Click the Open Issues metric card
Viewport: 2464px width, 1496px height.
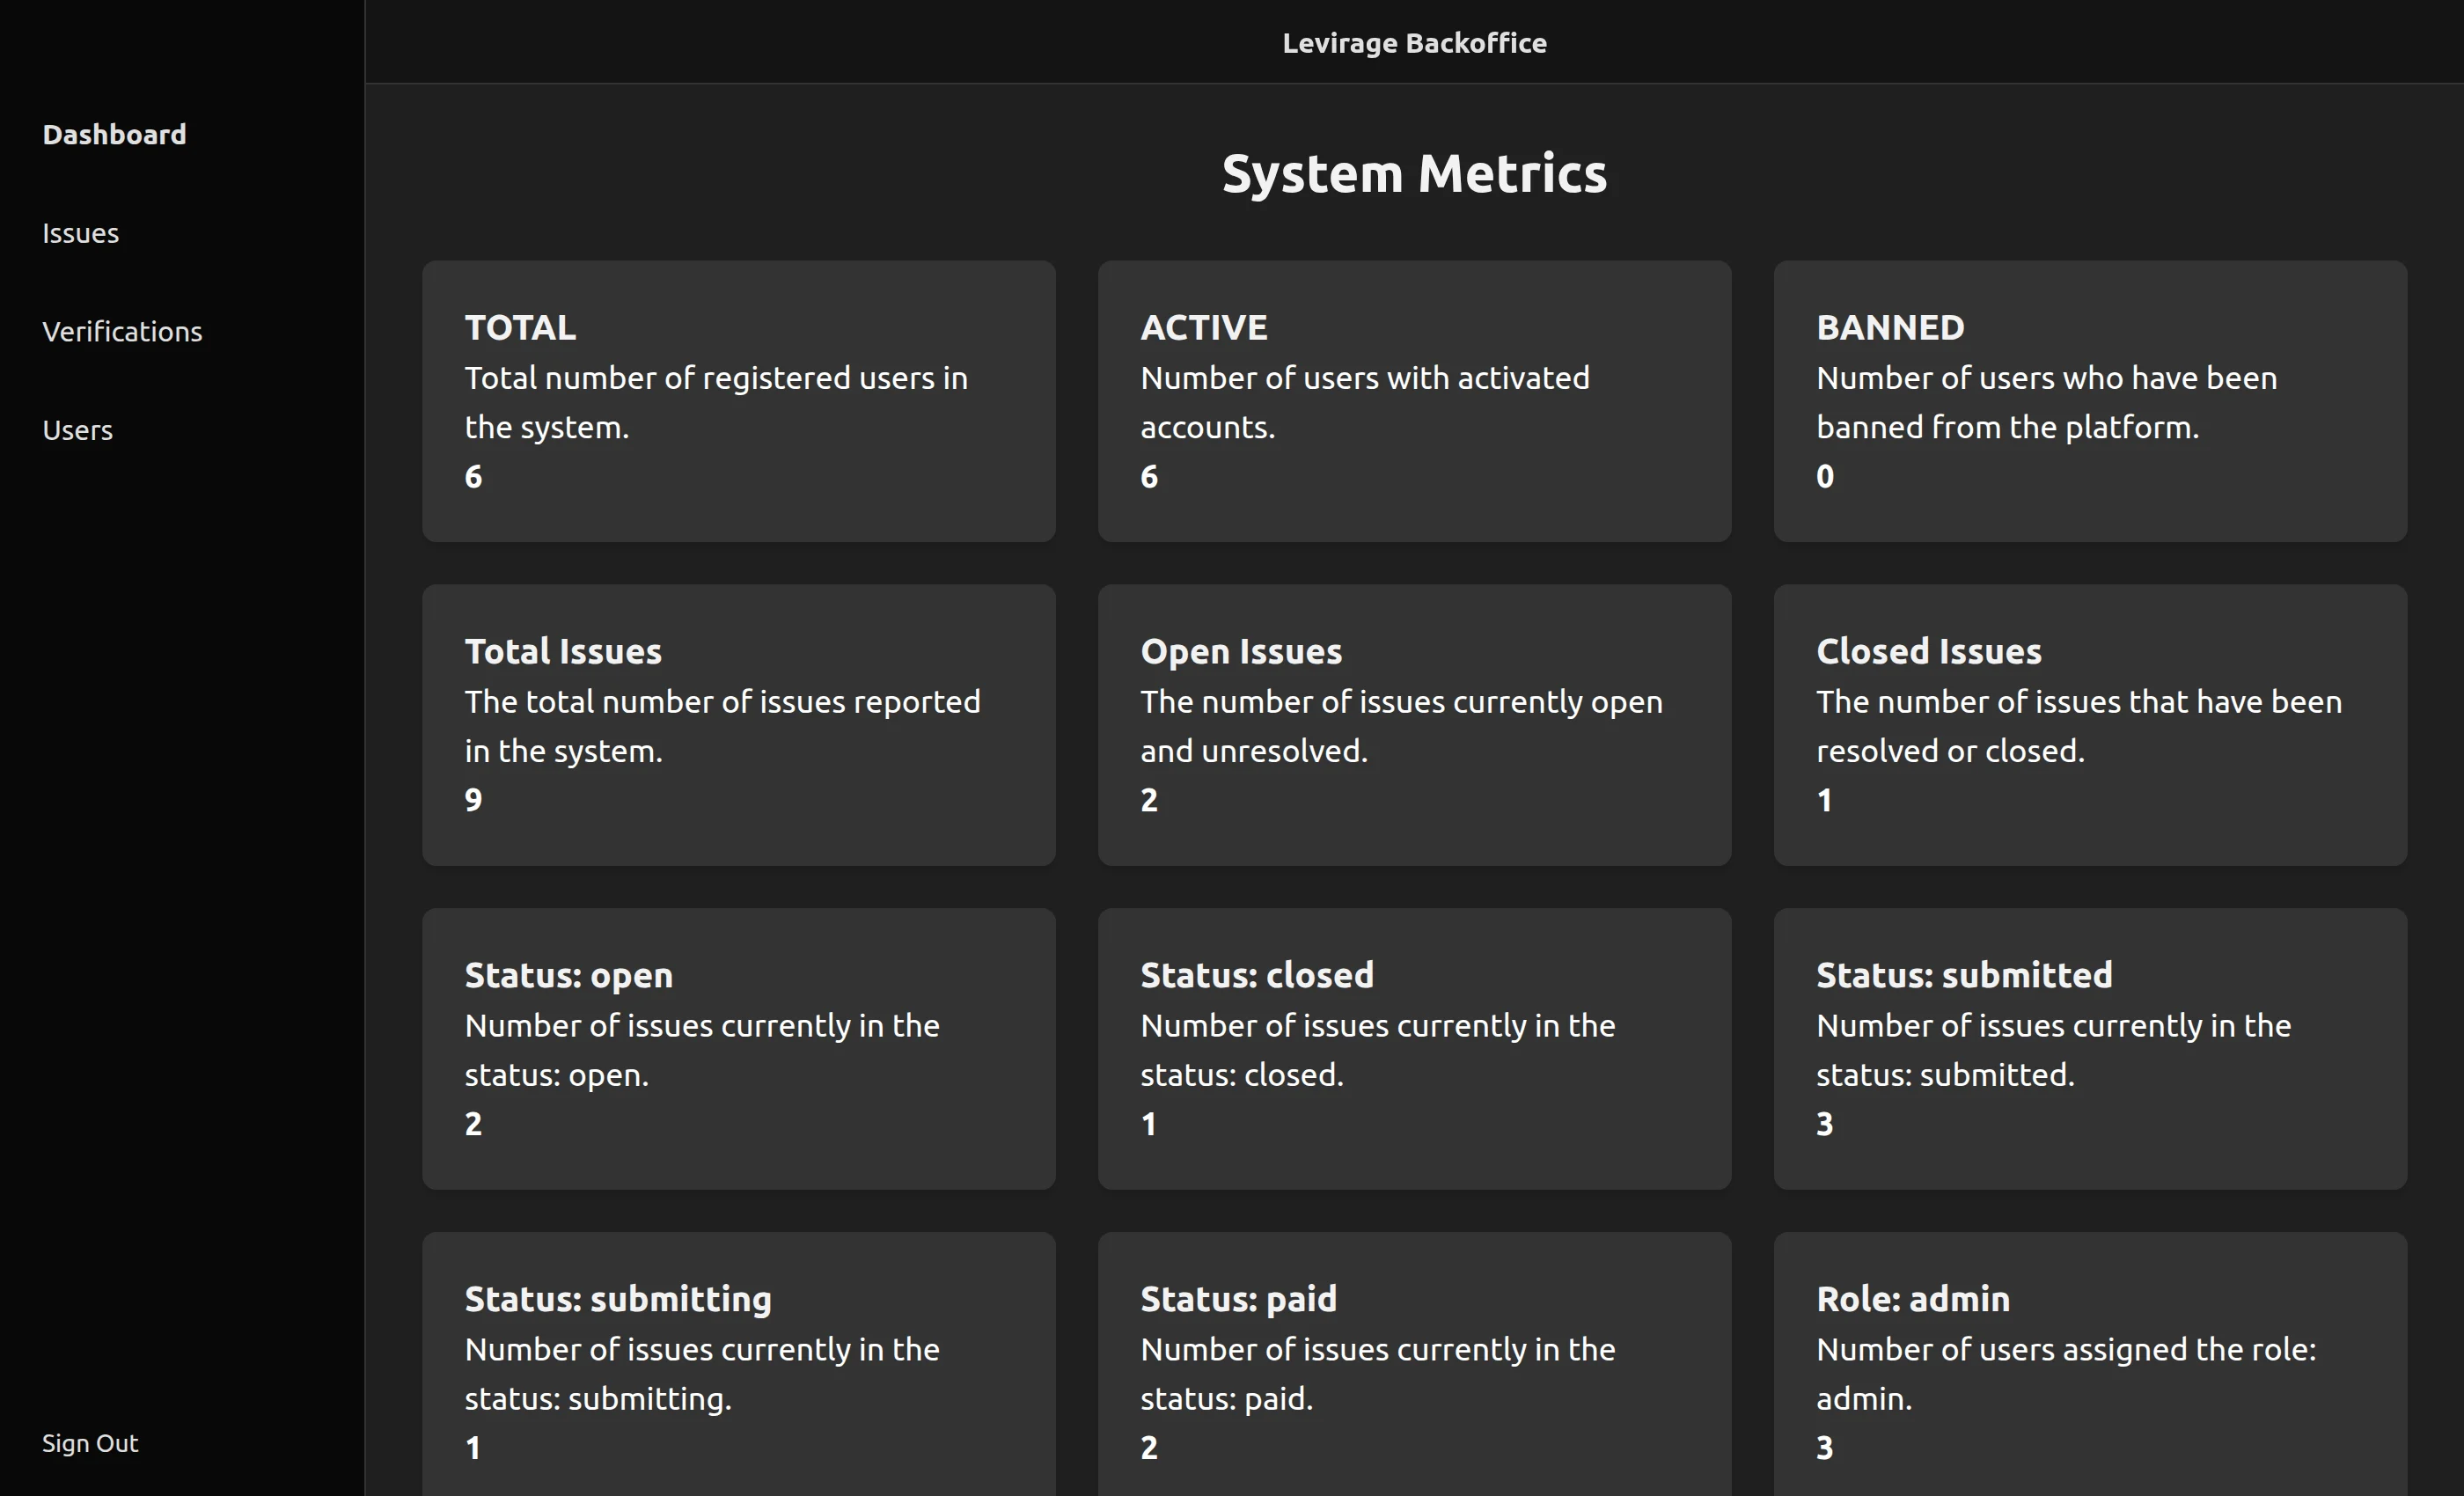tap(1414, 725)
